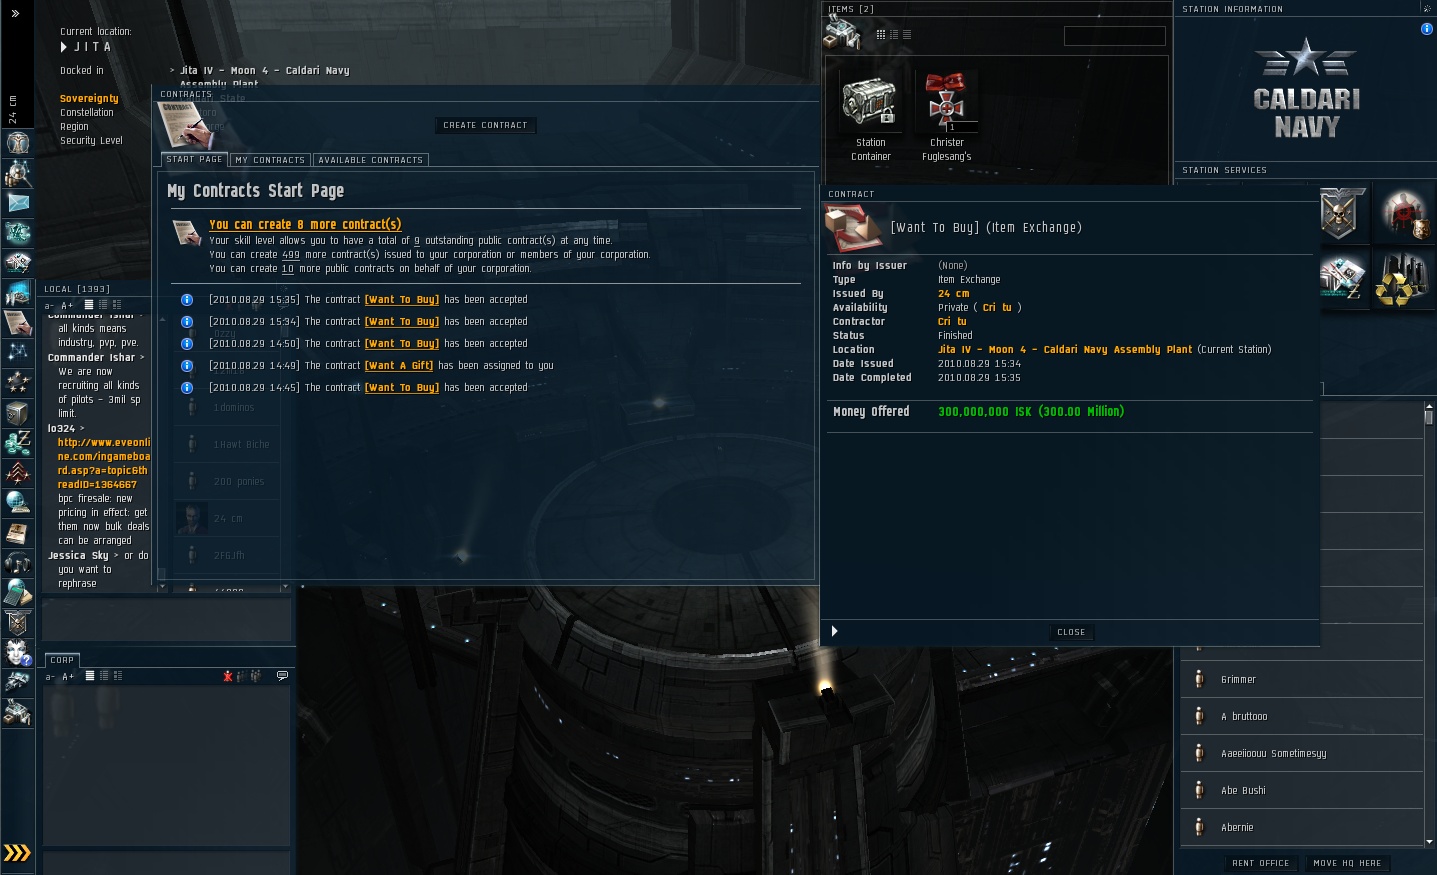Open the skull emblem bounty office service
This screenshot has height=875, width=1437.
[x=1340, y=213]
